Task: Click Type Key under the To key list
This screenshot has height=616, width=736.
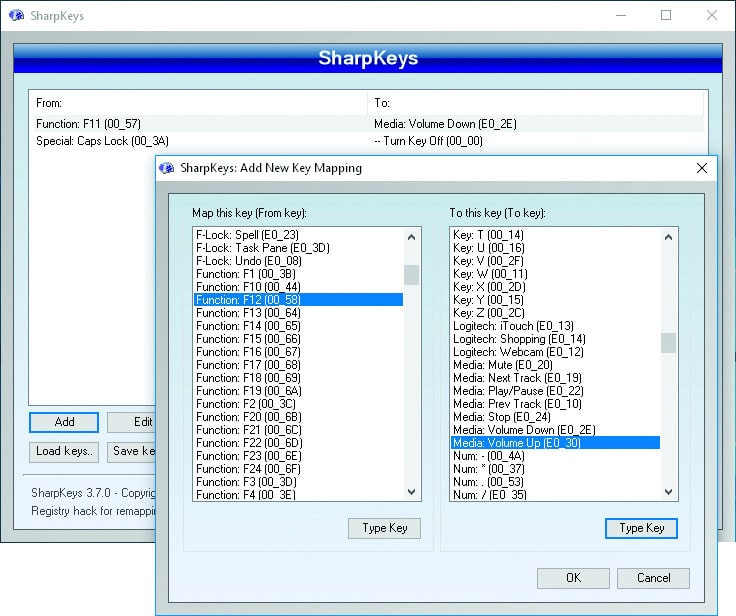Action: coord(641,528)
